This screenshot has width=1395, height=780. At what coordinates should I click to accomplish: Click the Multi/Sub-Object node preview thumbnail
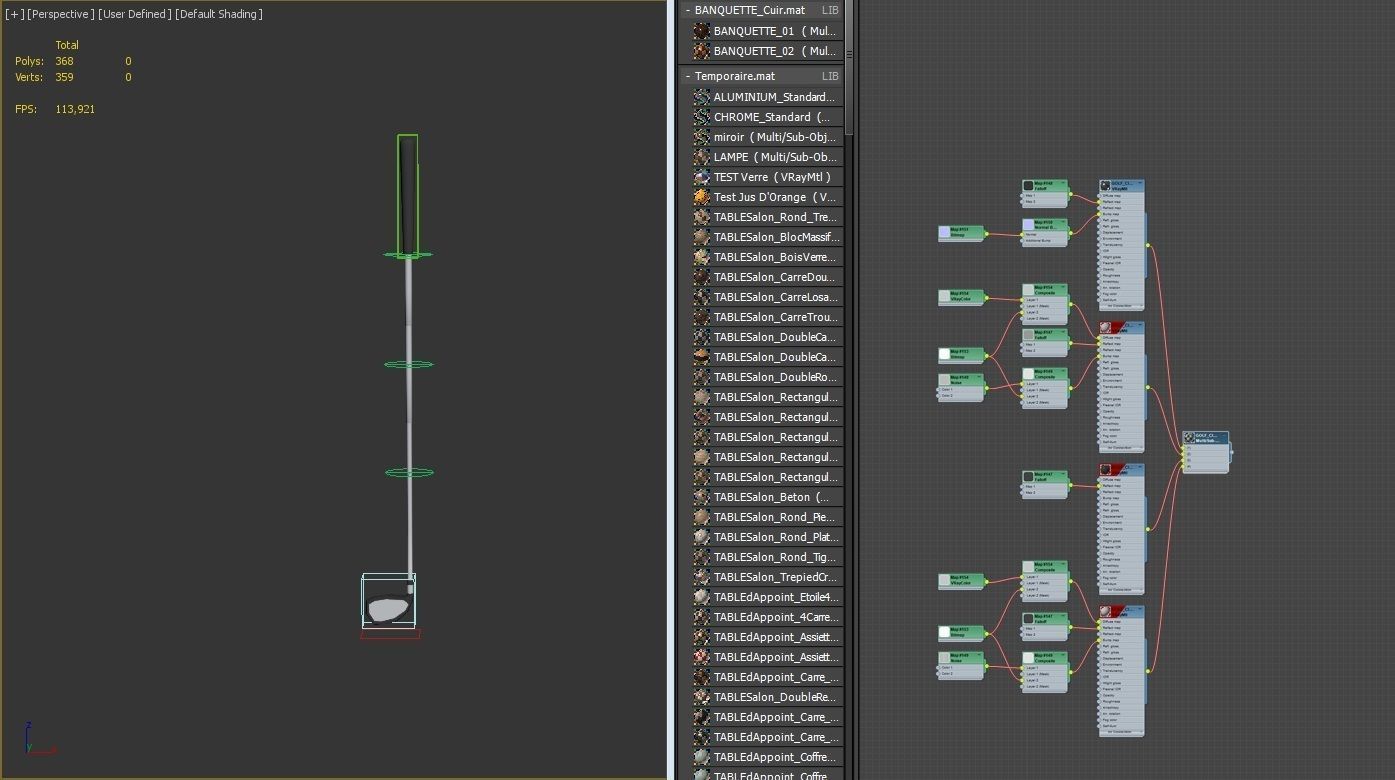(1189, 437)
